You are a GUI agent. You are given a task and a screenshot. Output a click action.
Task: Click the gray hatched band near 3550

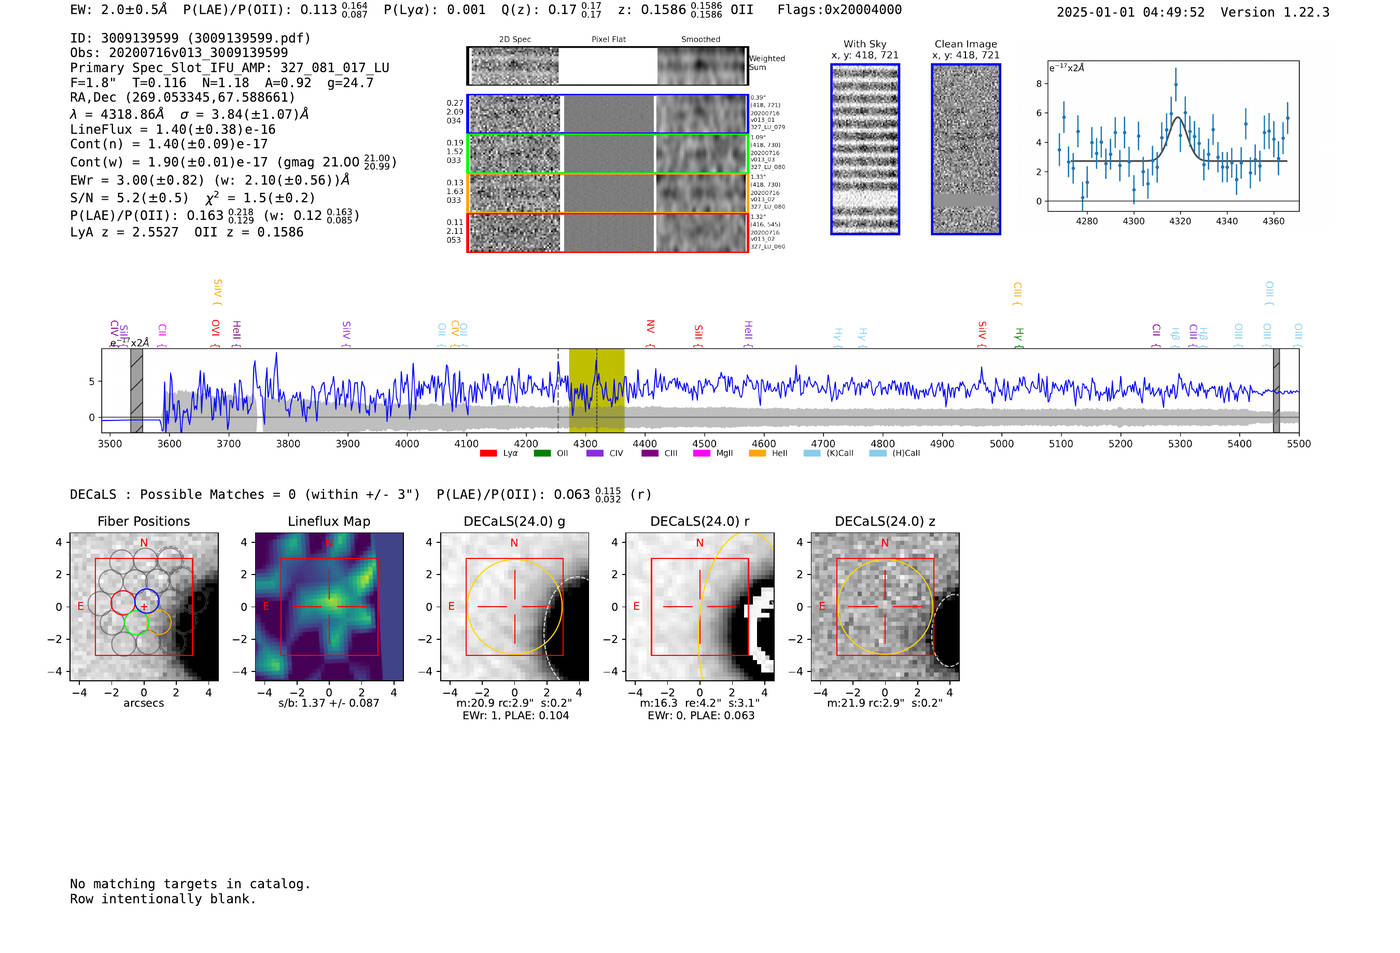(137, 391)
